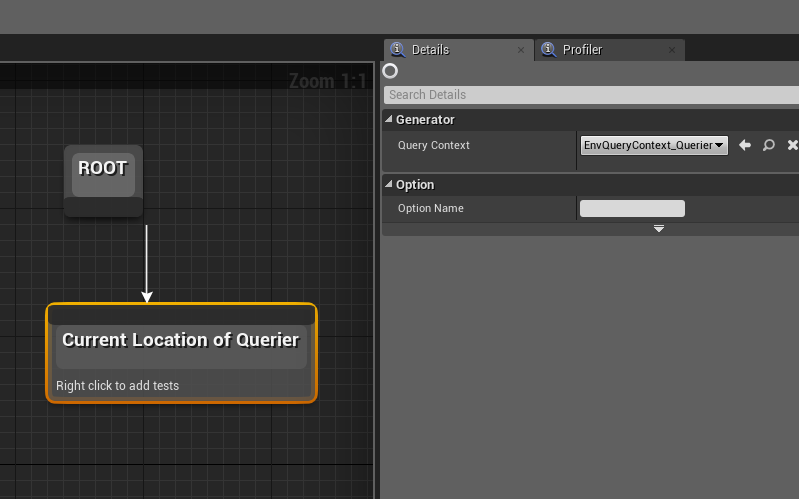Click the Option Name label
The image size is (799, 499).
[x=431, y=208]
